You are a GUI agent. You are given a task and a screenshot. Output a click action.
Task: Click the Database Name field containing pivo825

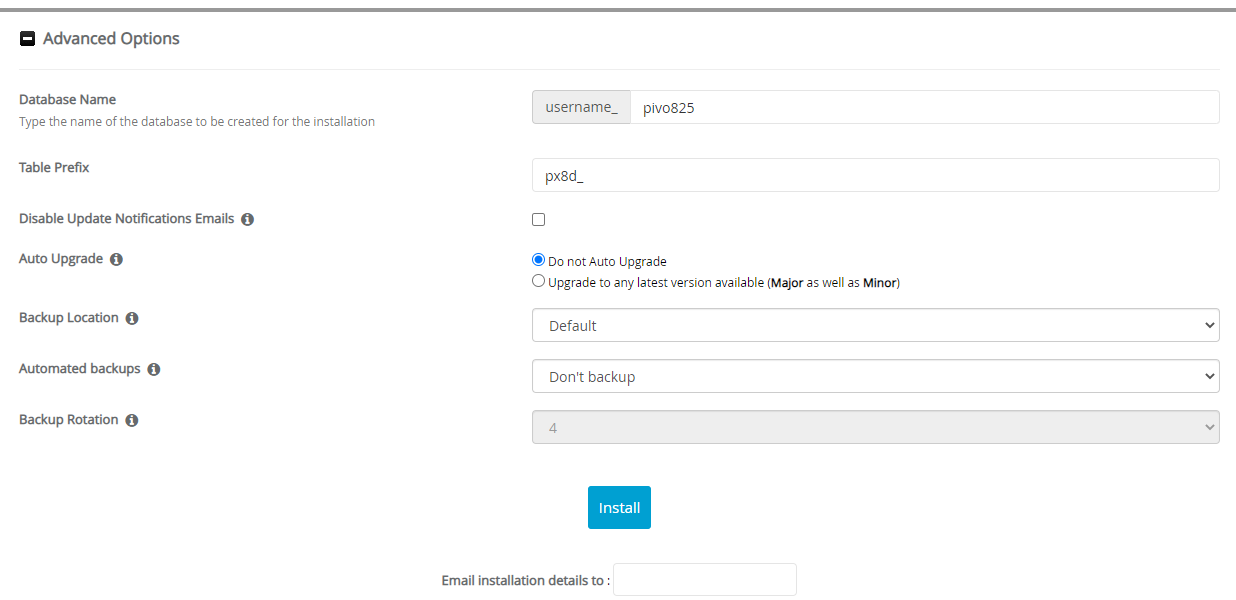pos(924,107)
